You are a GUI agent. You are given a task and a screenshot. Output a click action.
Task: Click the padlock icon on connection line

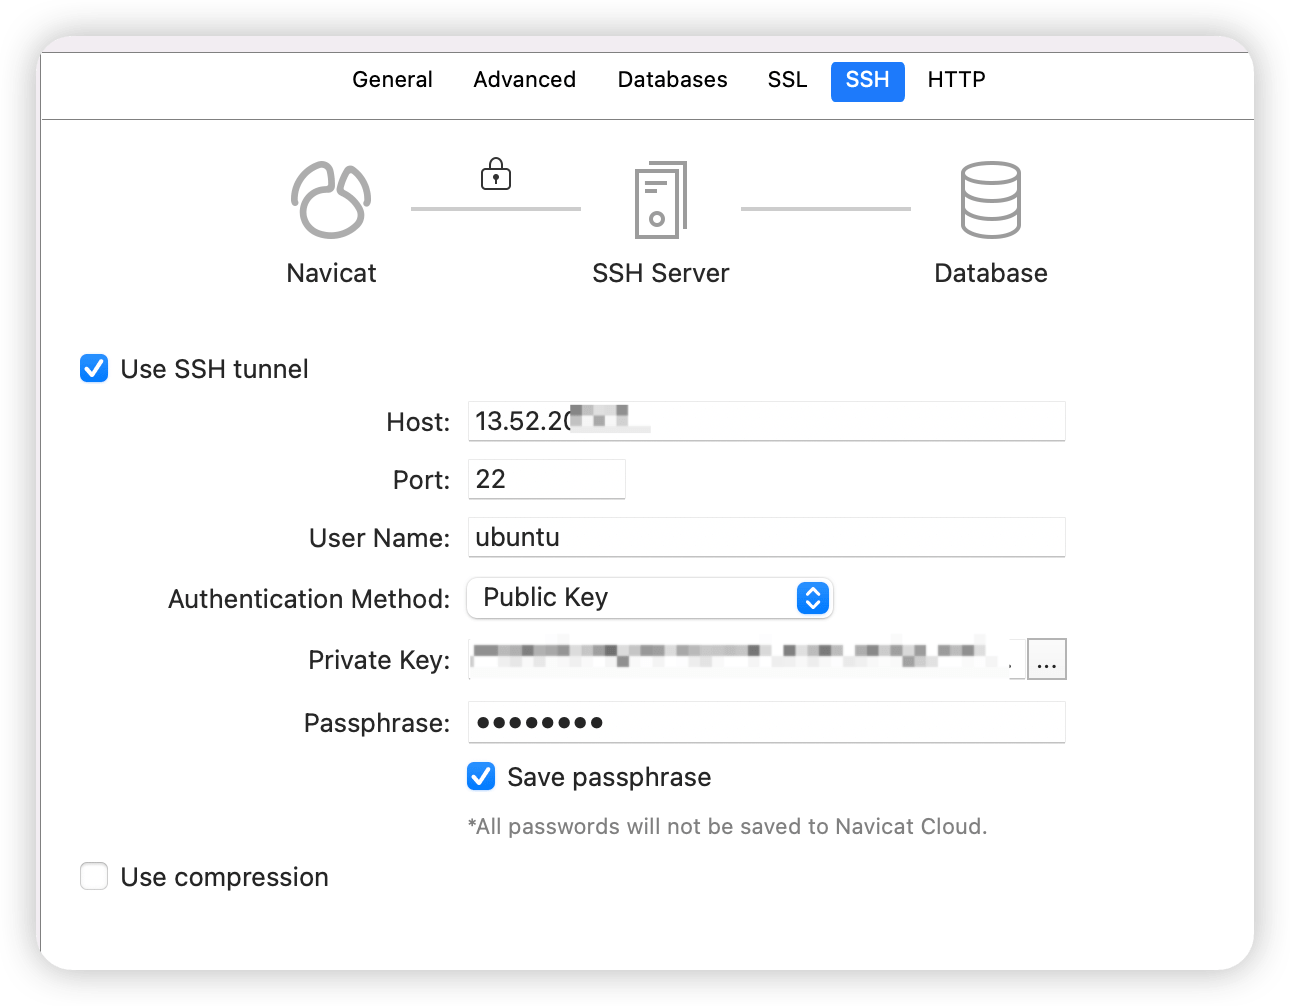coord(496,174)
